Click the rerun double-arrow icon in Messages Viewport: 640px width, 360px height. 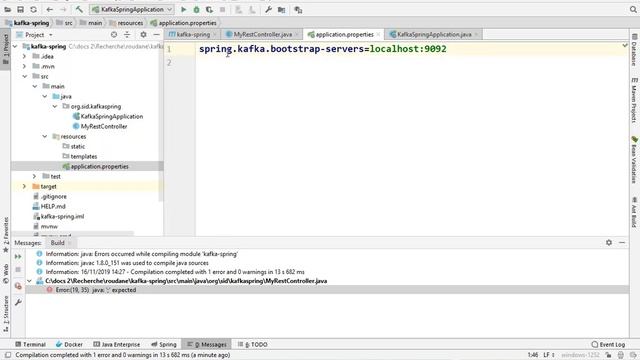[x=18, y=256]
